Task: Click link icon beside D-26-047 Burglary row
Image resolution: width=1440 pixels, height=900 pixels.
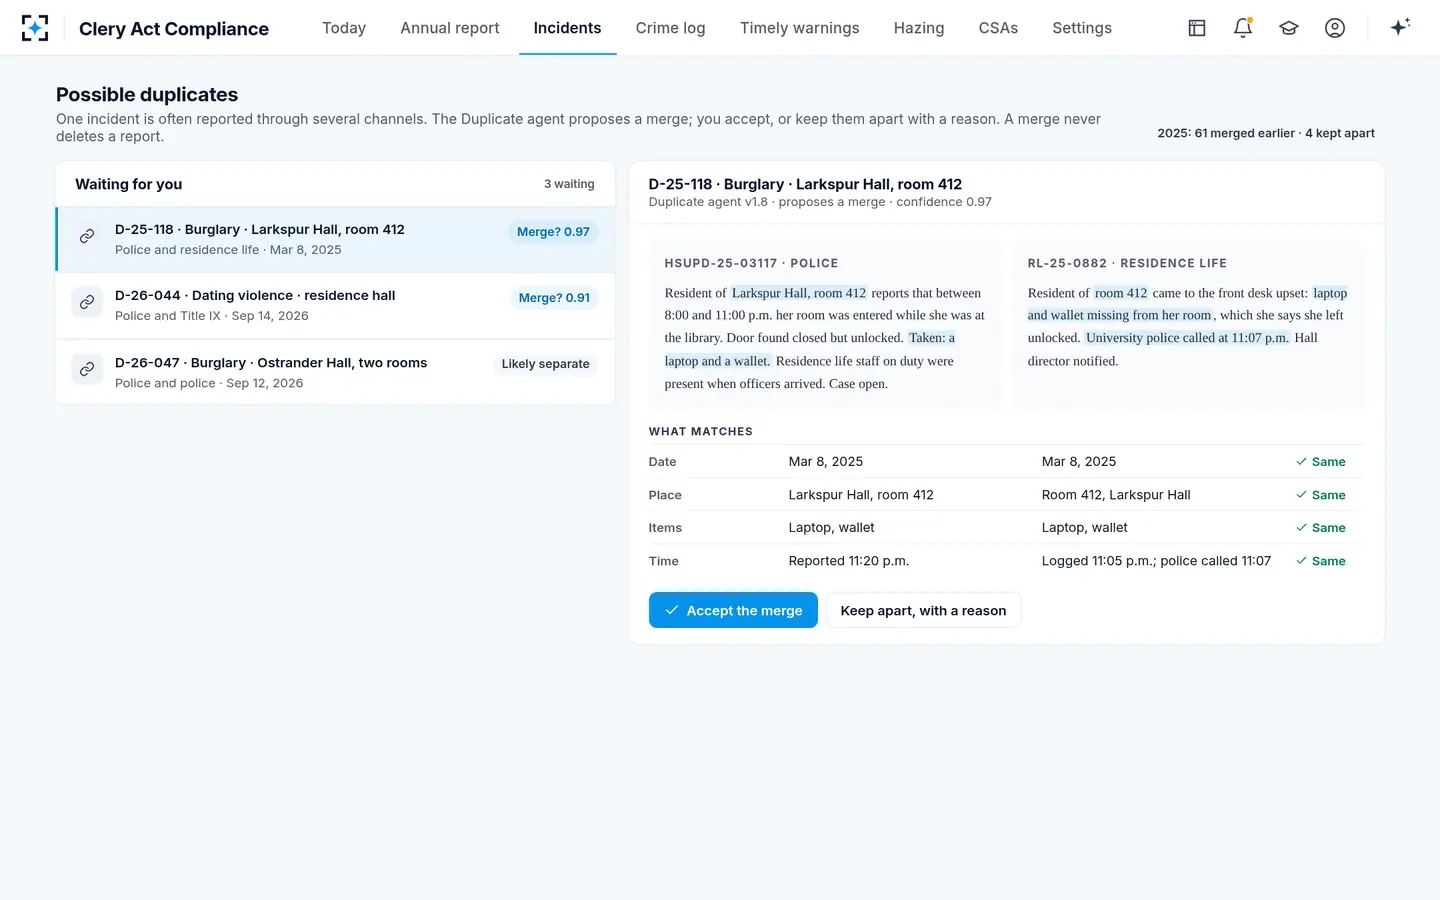Action: [87, 369]
